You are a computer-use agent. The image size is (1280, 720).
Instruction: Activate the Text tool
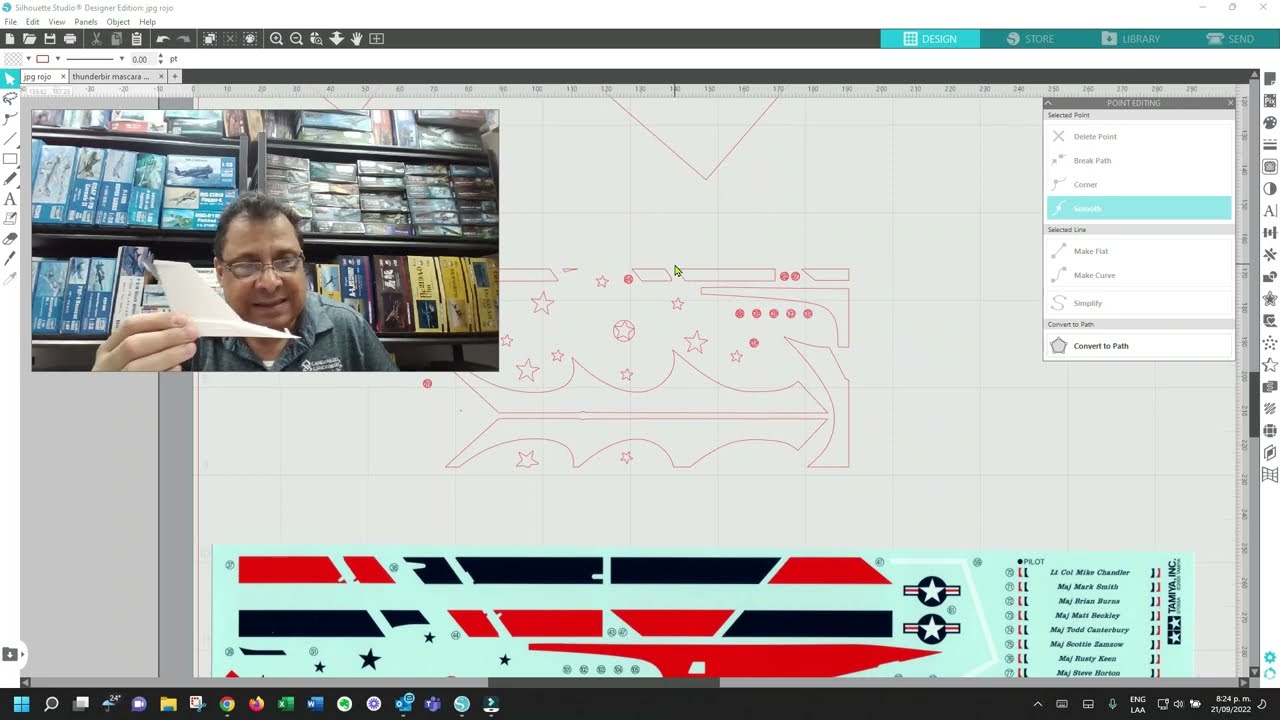(x=10, y=199)
